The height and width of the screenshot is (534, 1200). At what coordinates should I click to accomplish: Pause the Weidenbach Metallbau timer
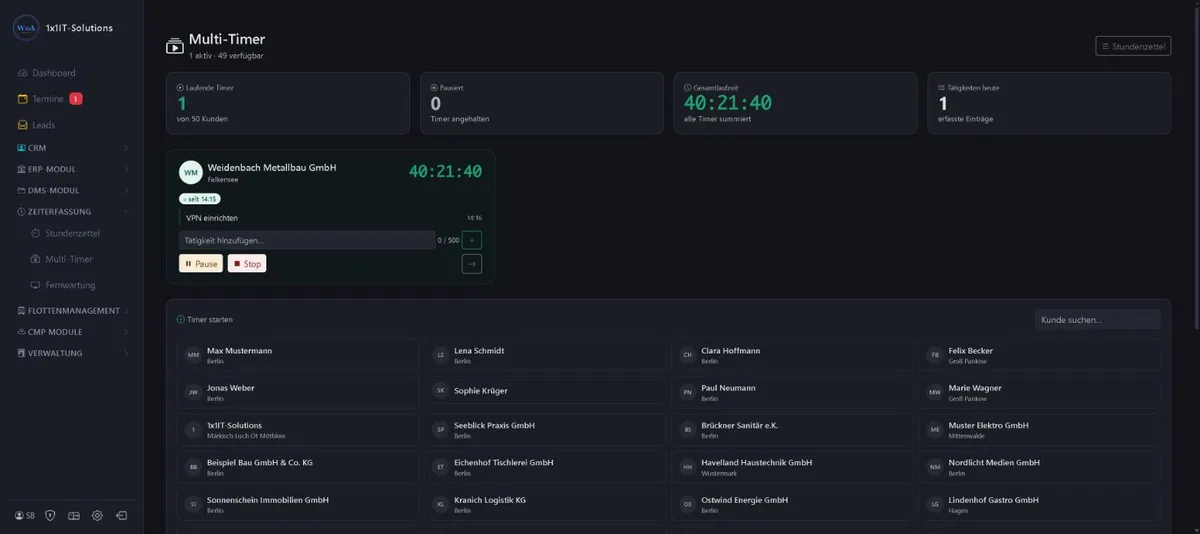[201, 264]
